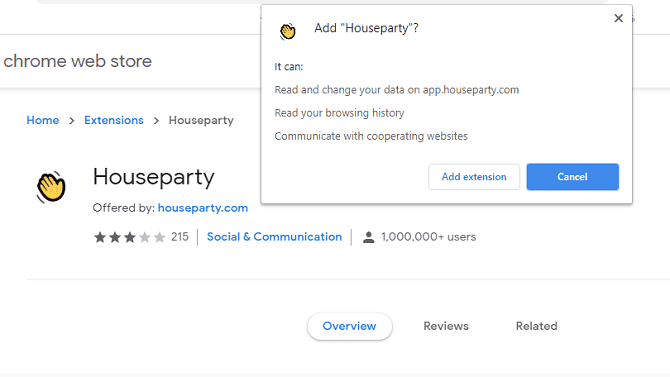
Task: Click the chevron after Home breadcrumb
Action: 72,121
